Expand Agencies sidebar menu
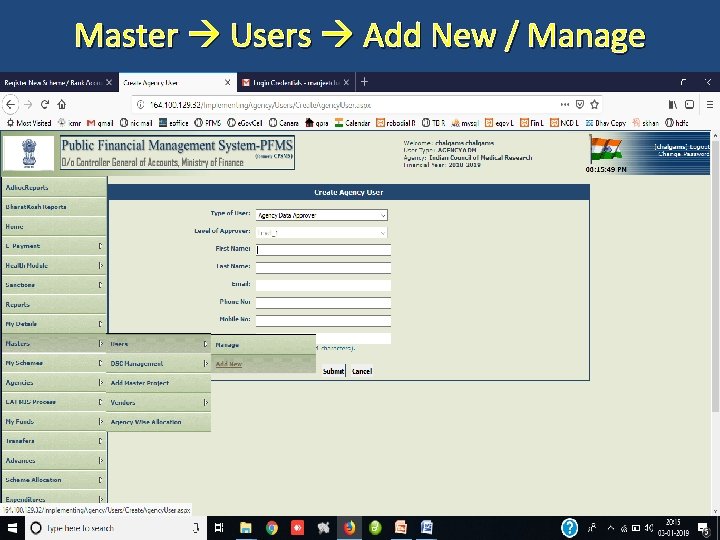 (x=54, y=382)
